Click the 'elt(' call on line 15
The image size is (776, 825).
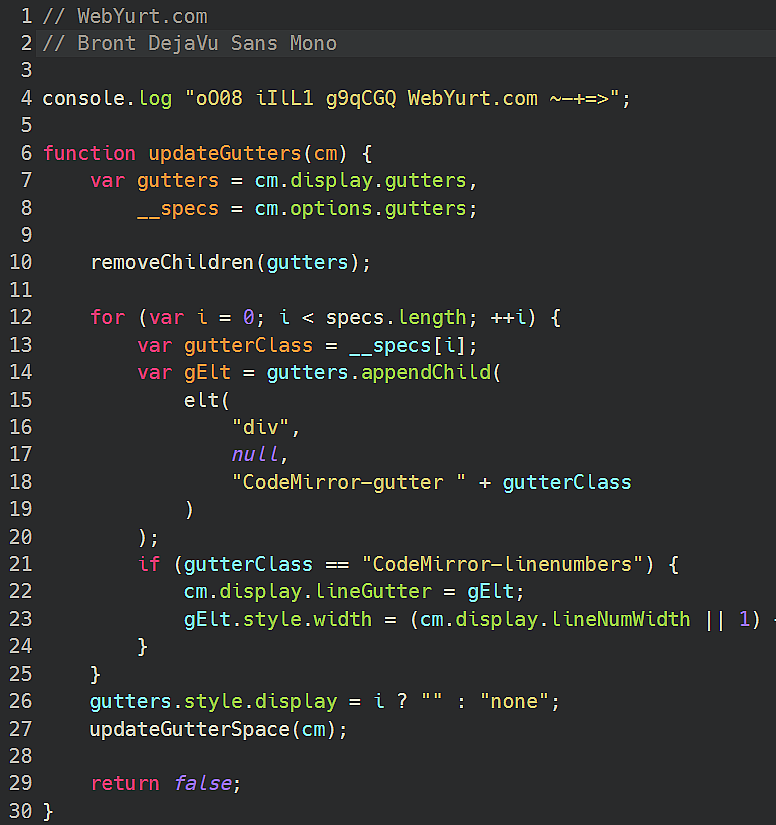(x=207, y=400)
